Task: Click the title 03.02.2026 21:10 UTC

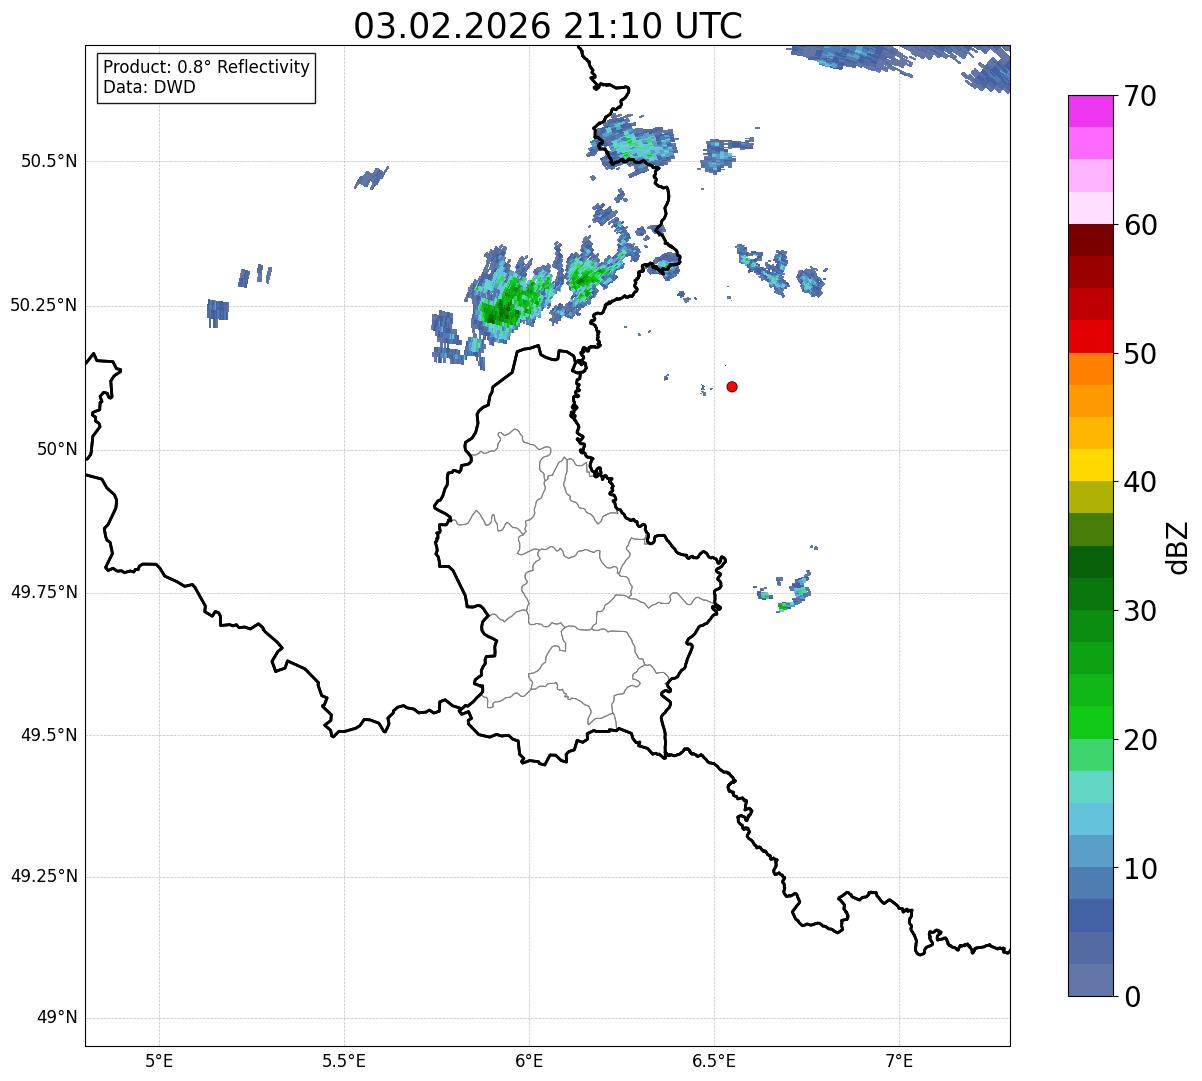Action: pyautogui.click(x=548, y=26)
